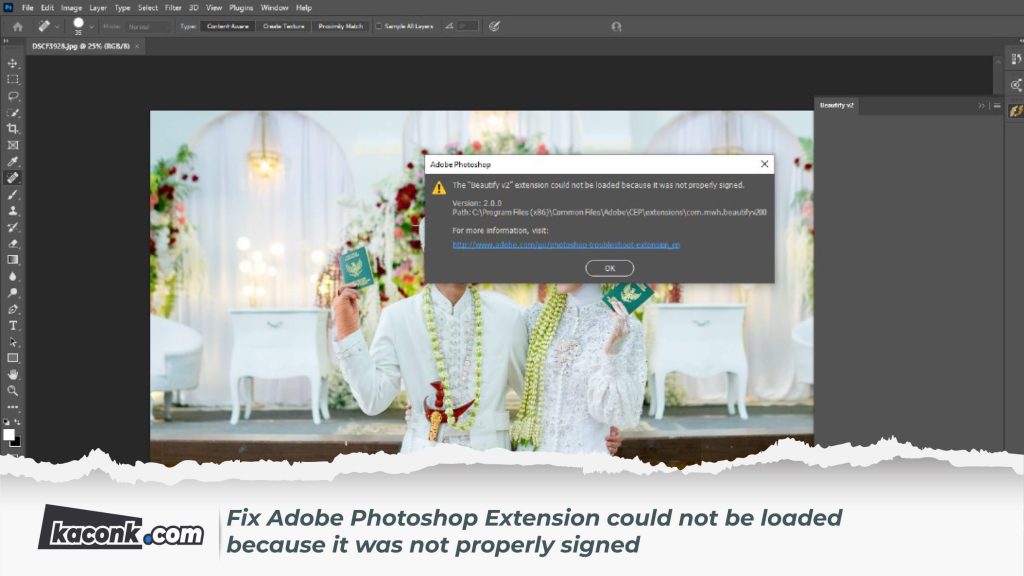Open the adobe.com troubleshoot extension link

[x=566, y=245]
